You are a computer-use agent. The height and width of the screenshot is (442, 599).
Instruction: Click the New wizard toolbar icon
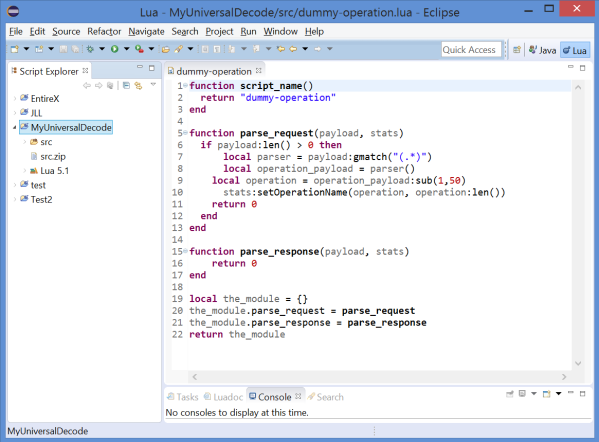[x=15, y=49]
